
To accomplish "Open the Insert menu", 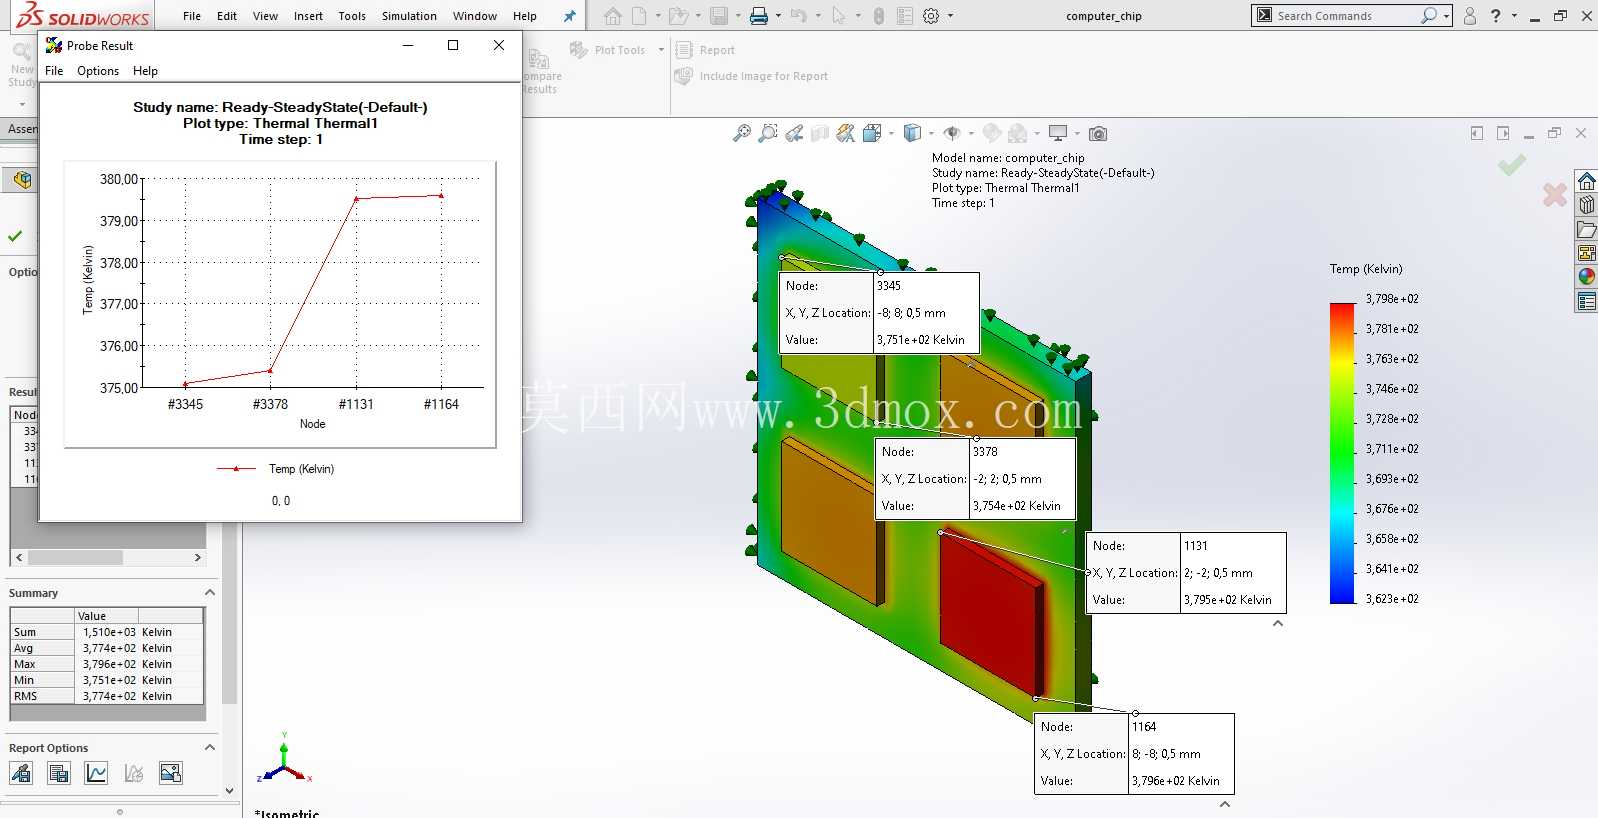I will coord(308,16).
